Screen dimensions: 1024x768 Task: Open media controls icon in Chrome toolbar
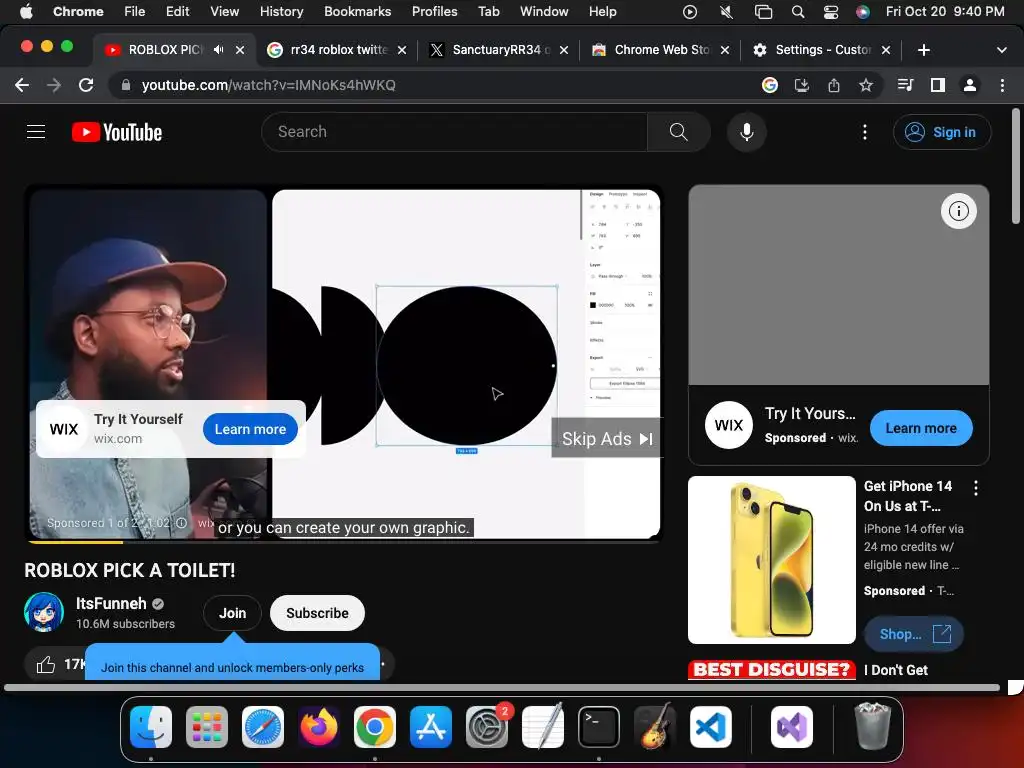coord(906,85)
